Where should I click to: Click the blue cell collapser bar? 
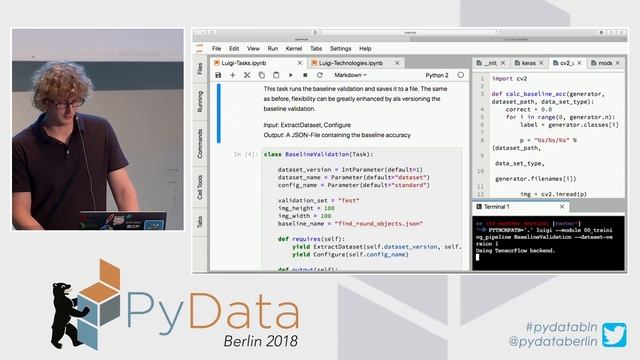tap(219, 113)
